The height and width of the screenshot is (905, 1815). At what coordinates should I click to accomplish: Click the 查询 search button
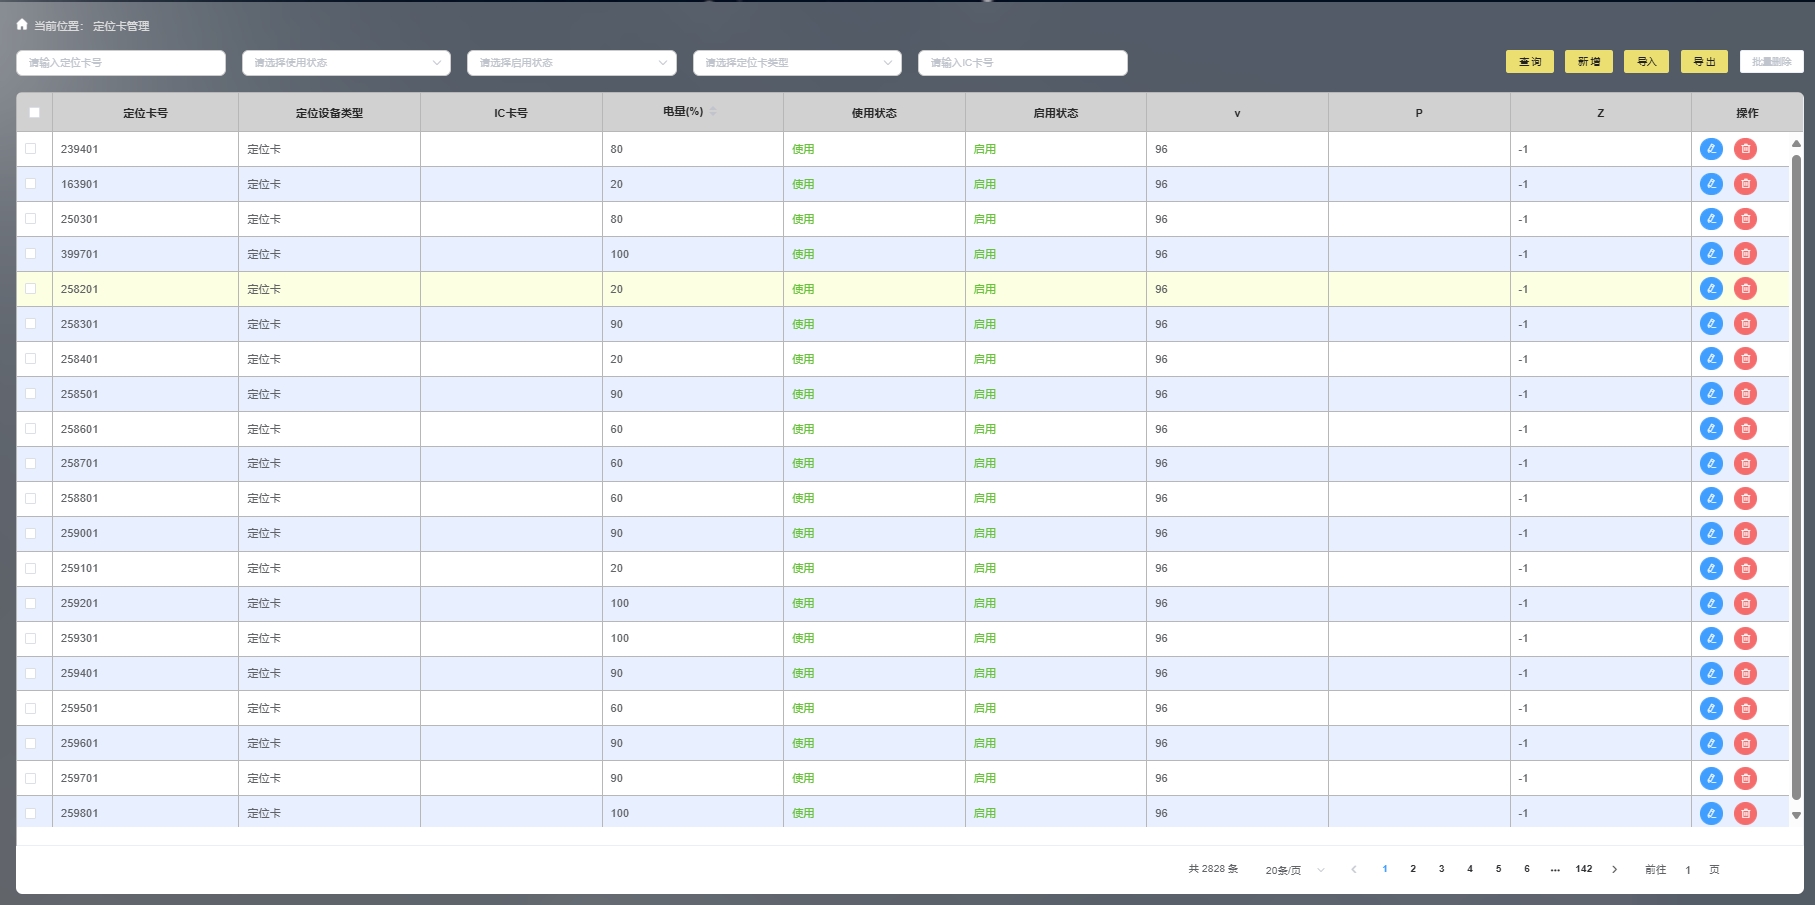[x=1529, y=62]
